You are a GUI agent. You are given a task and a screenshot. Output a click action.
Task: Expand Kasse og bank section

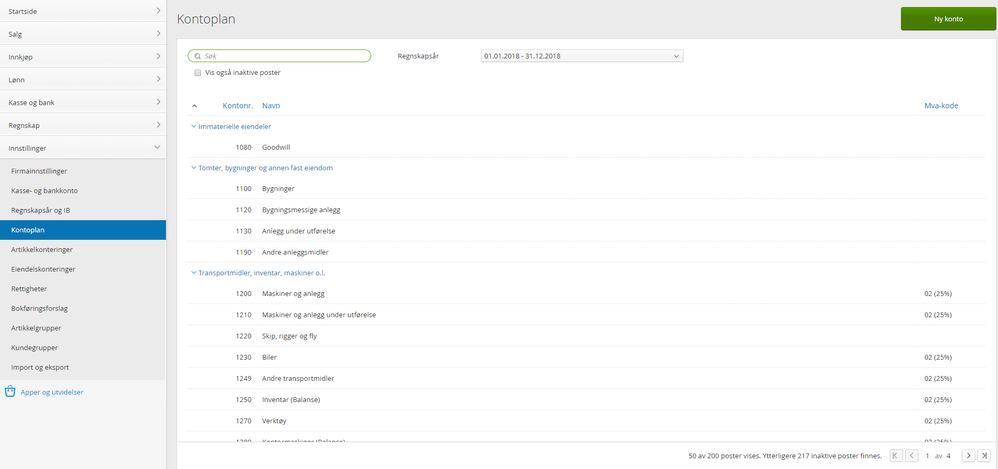coord(83,102)
